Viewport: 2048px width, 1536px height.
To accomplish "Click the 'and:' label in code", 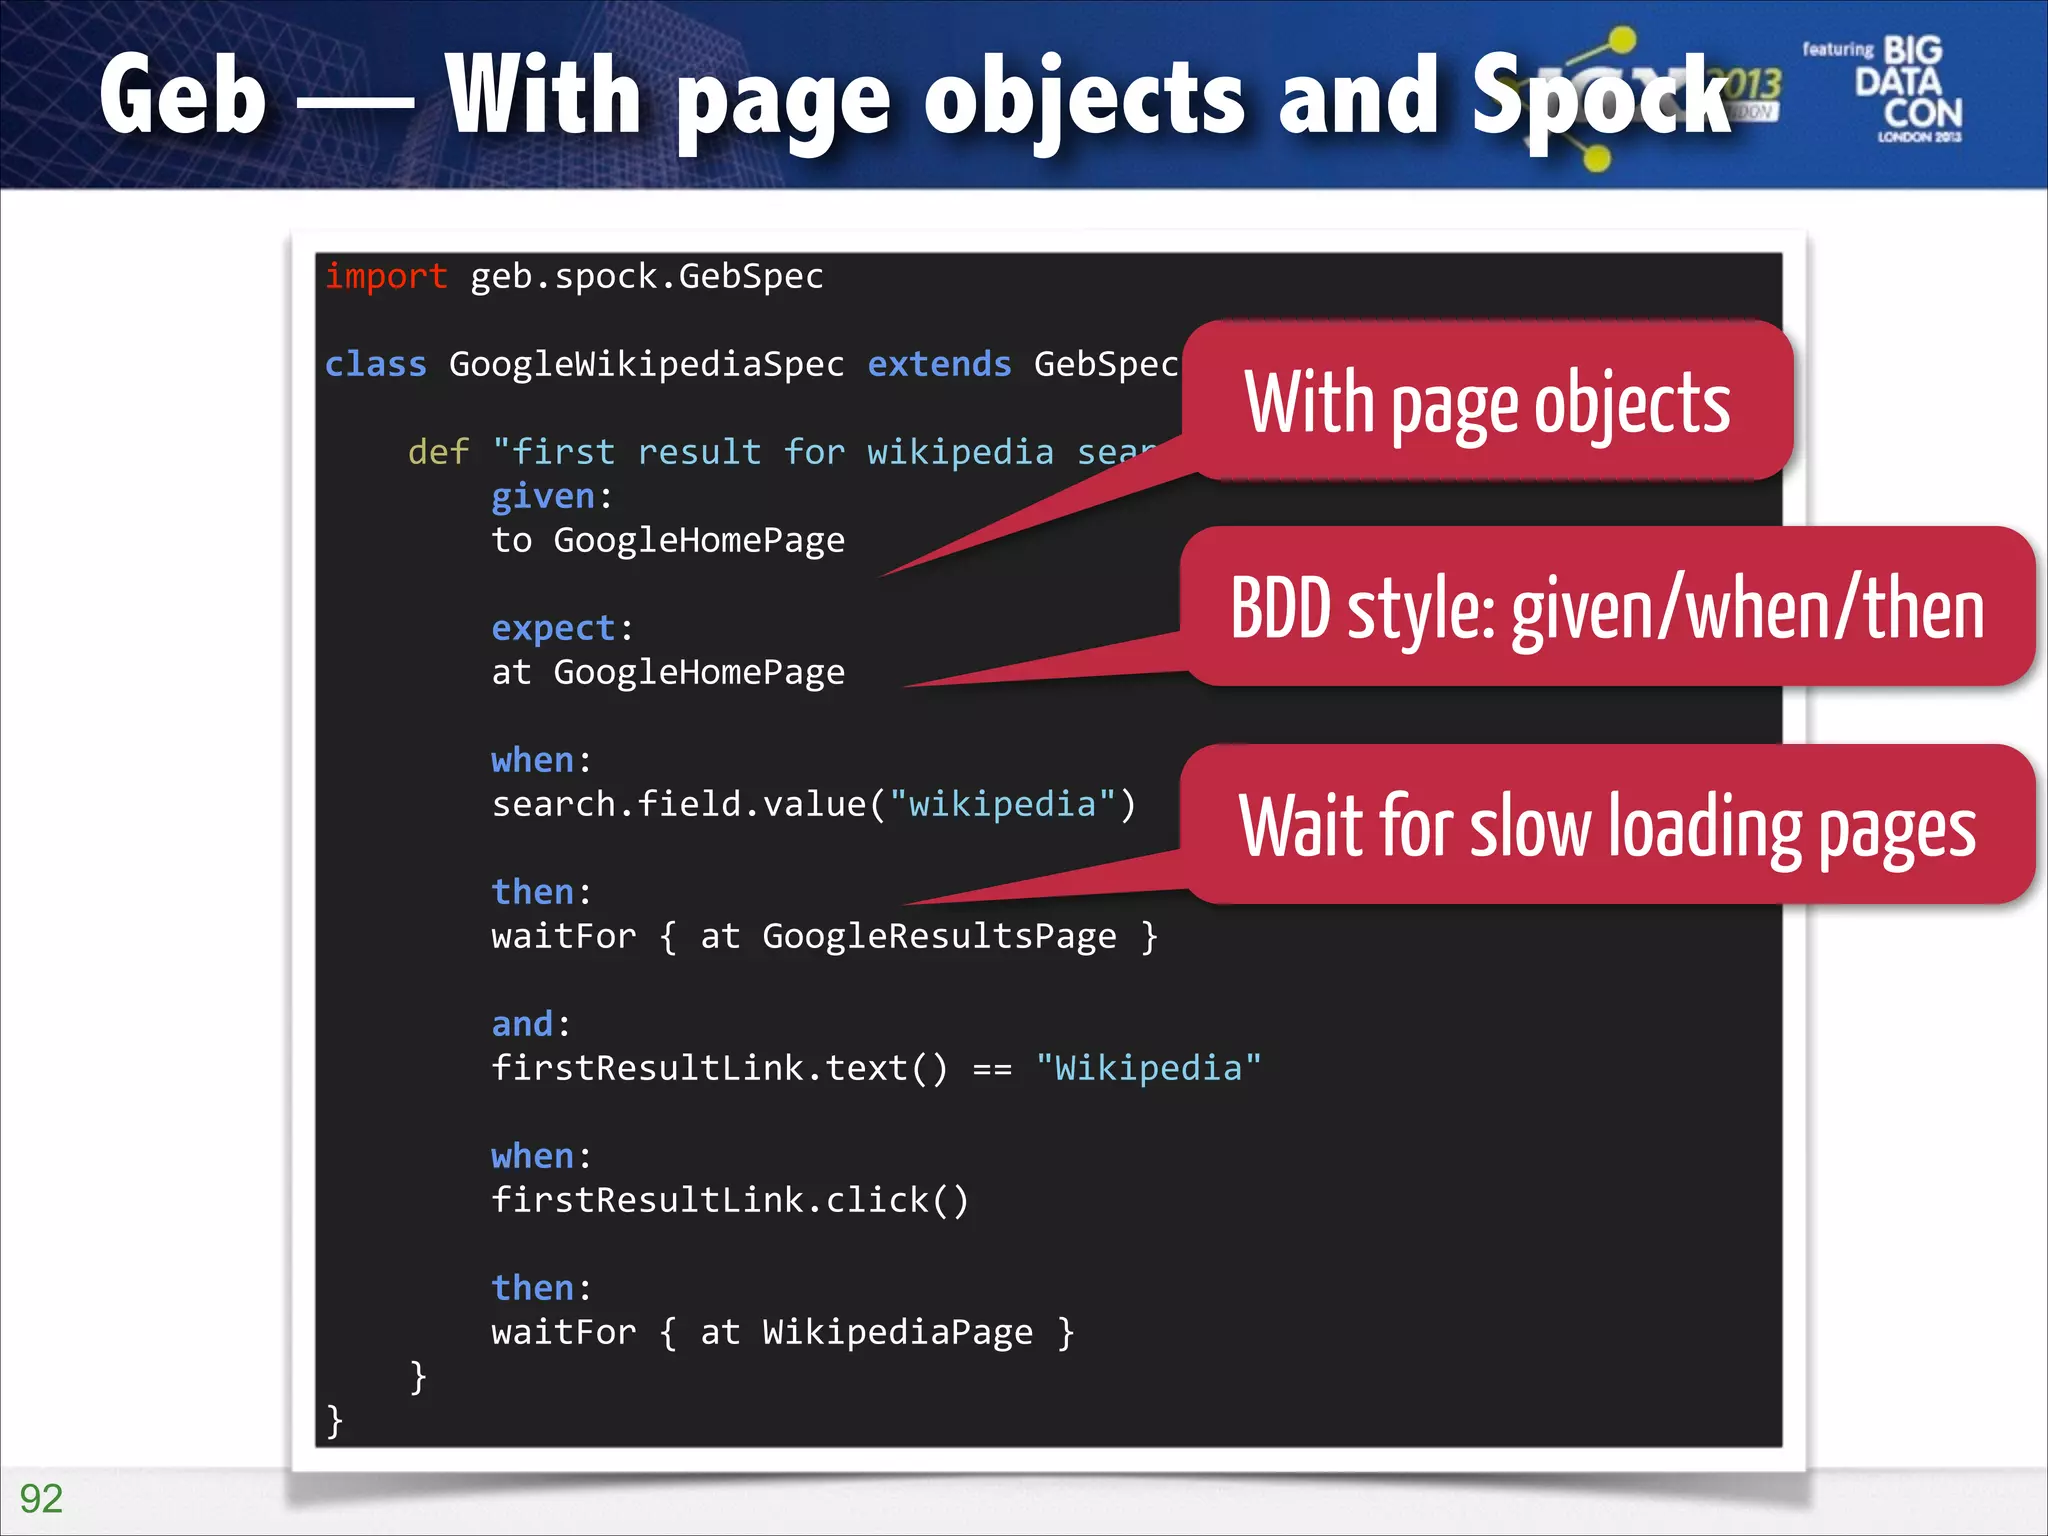I will point(531,1025).
